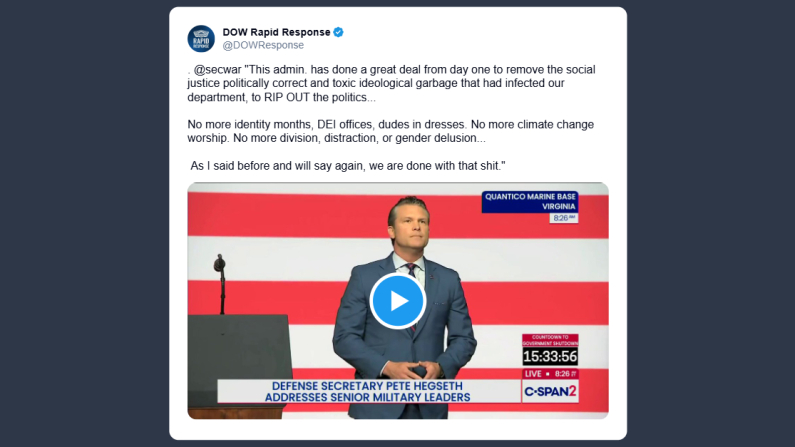The height and width of the screenshot is (447, 795).
Task: Click the dark podium in the video frame
Action: pyautogui.click(x=238, y=366)
